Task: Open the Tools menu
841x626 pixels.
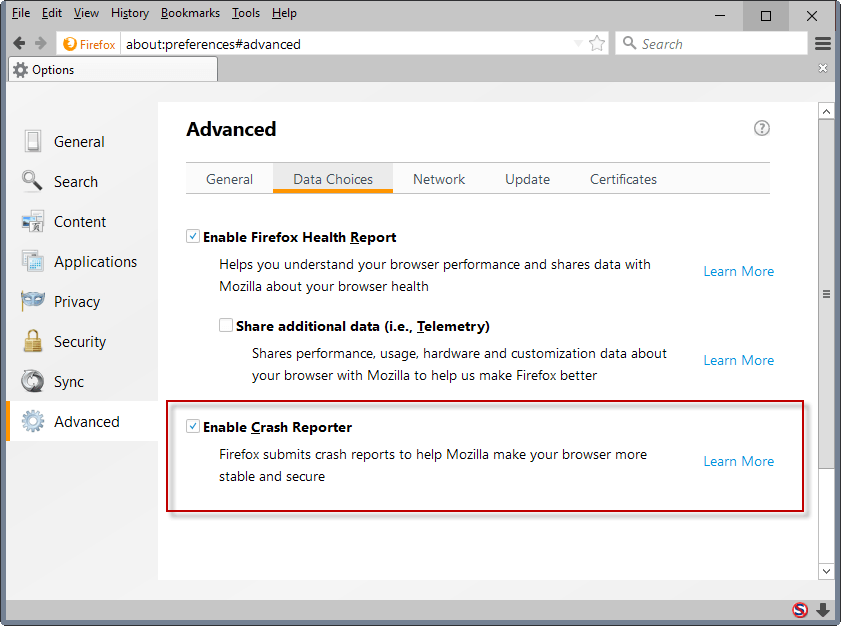Action: pos(246,13)
